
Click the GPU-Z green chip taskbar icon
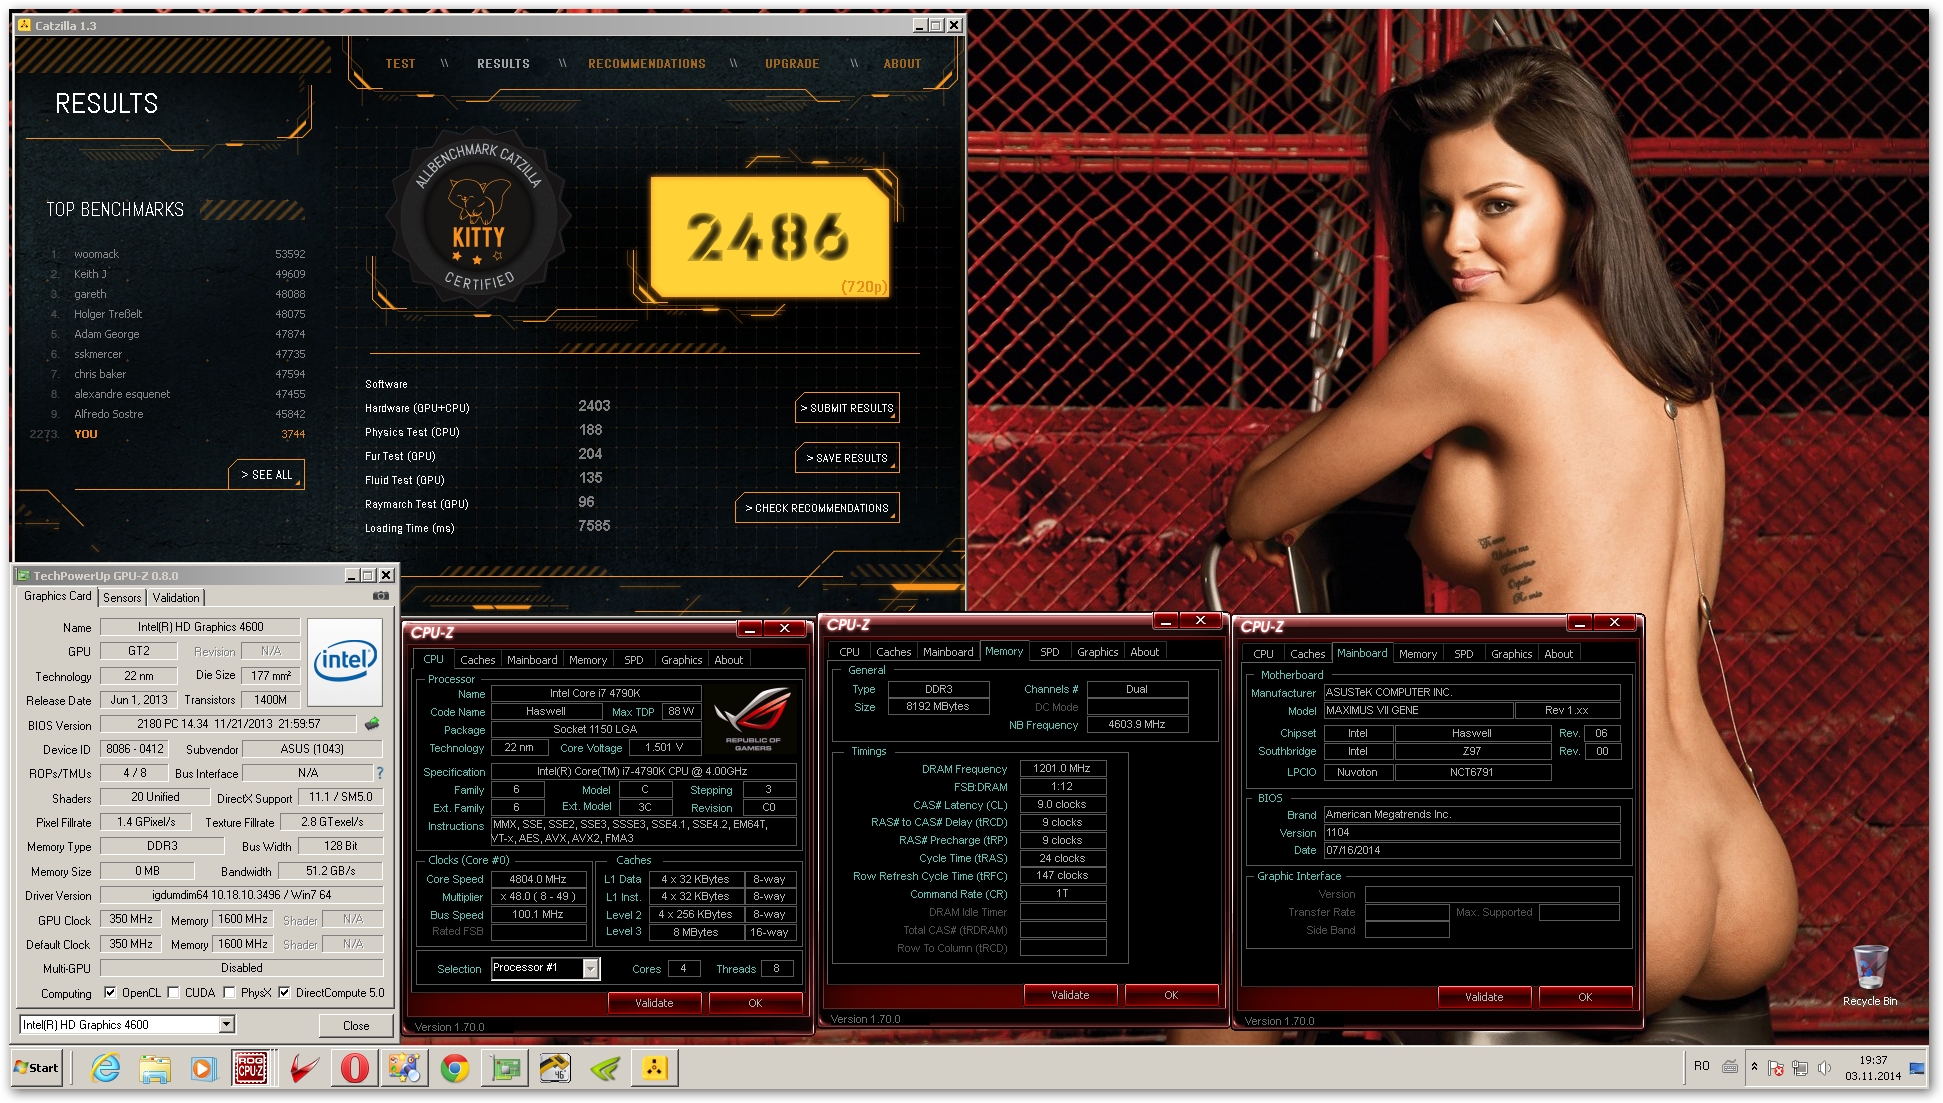click(505, 1068)
